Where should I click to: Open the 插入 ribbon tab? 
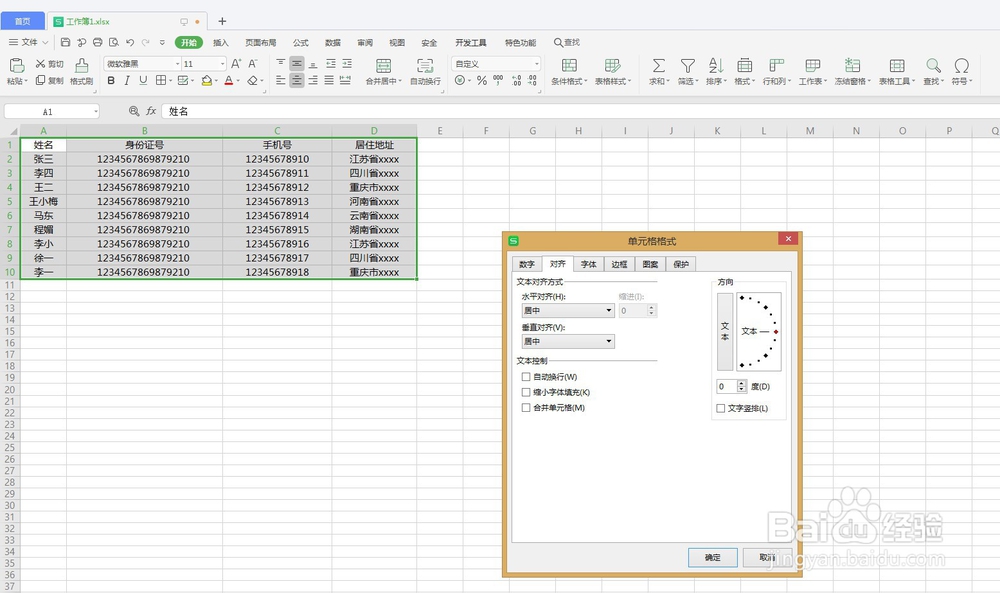221,43
